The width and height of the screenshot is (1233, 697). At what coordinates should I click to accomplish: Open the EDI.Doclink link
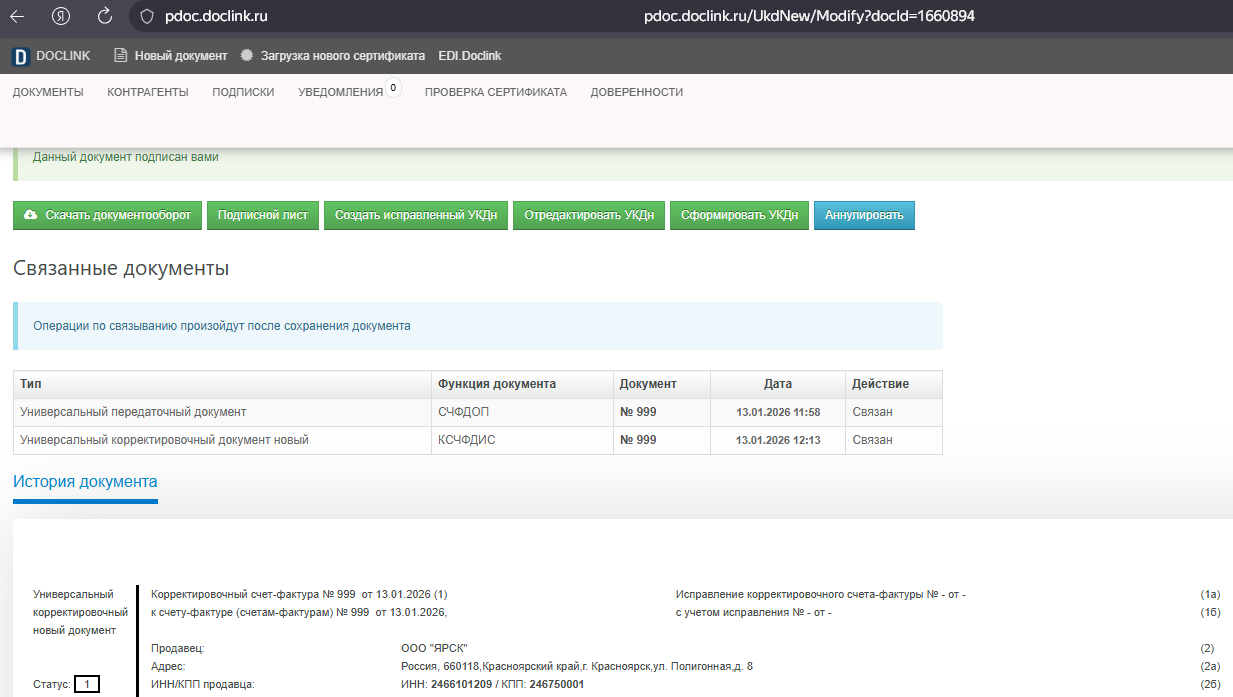click(470, 56)
